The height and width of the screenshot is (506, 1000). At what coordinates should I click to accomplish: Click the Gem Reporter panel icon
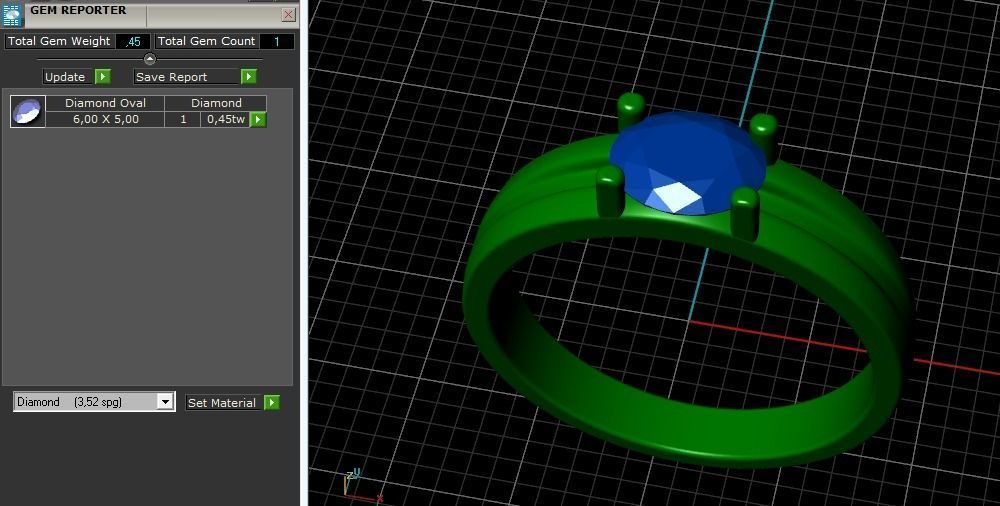point(12,13)
